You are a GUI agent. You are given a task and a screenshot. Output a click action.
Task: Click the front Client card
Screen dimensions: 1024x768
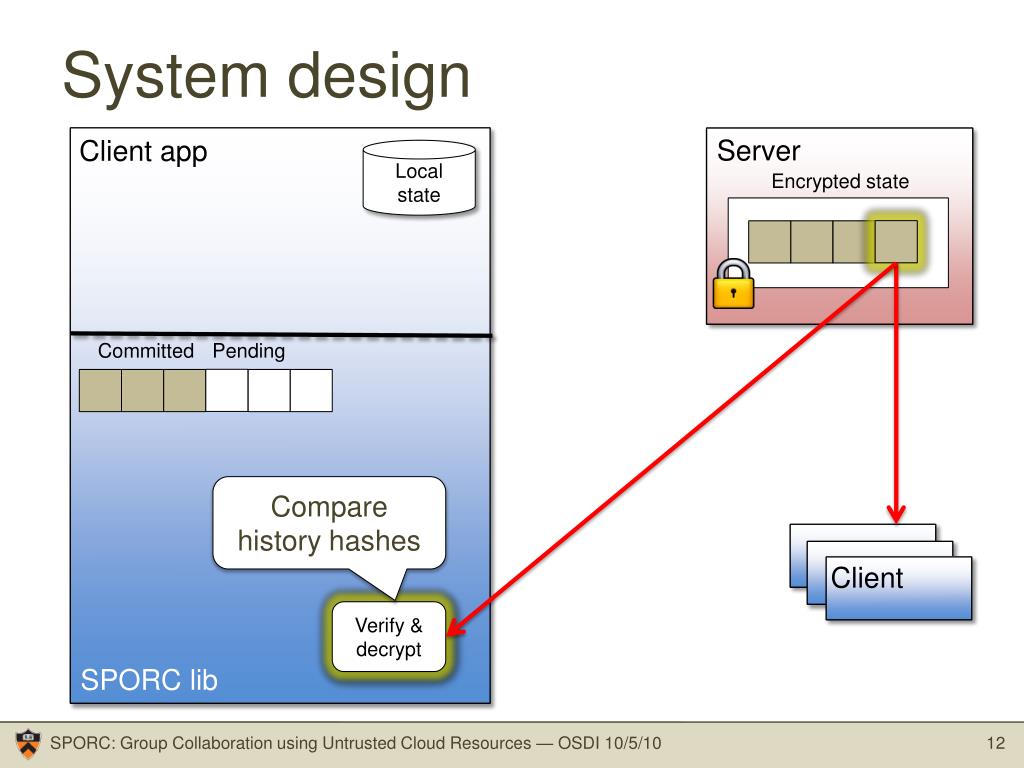(899, 588)
